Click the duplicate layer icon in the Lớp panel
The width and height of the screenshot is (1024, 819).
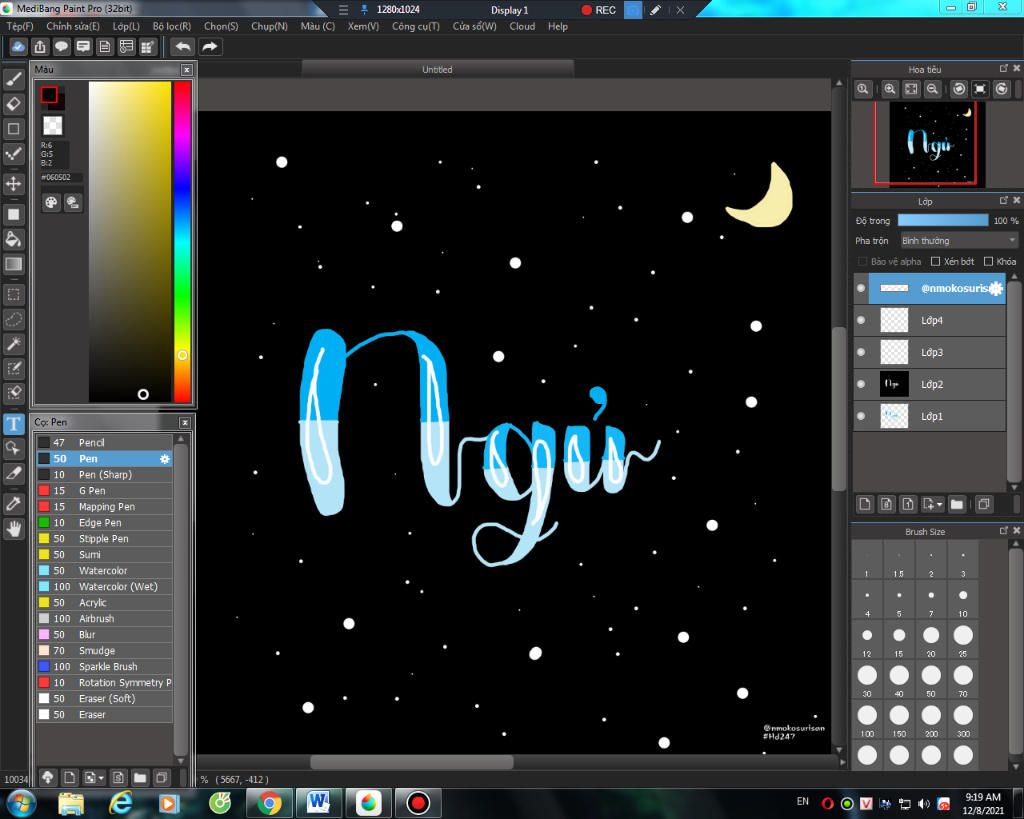984,504
